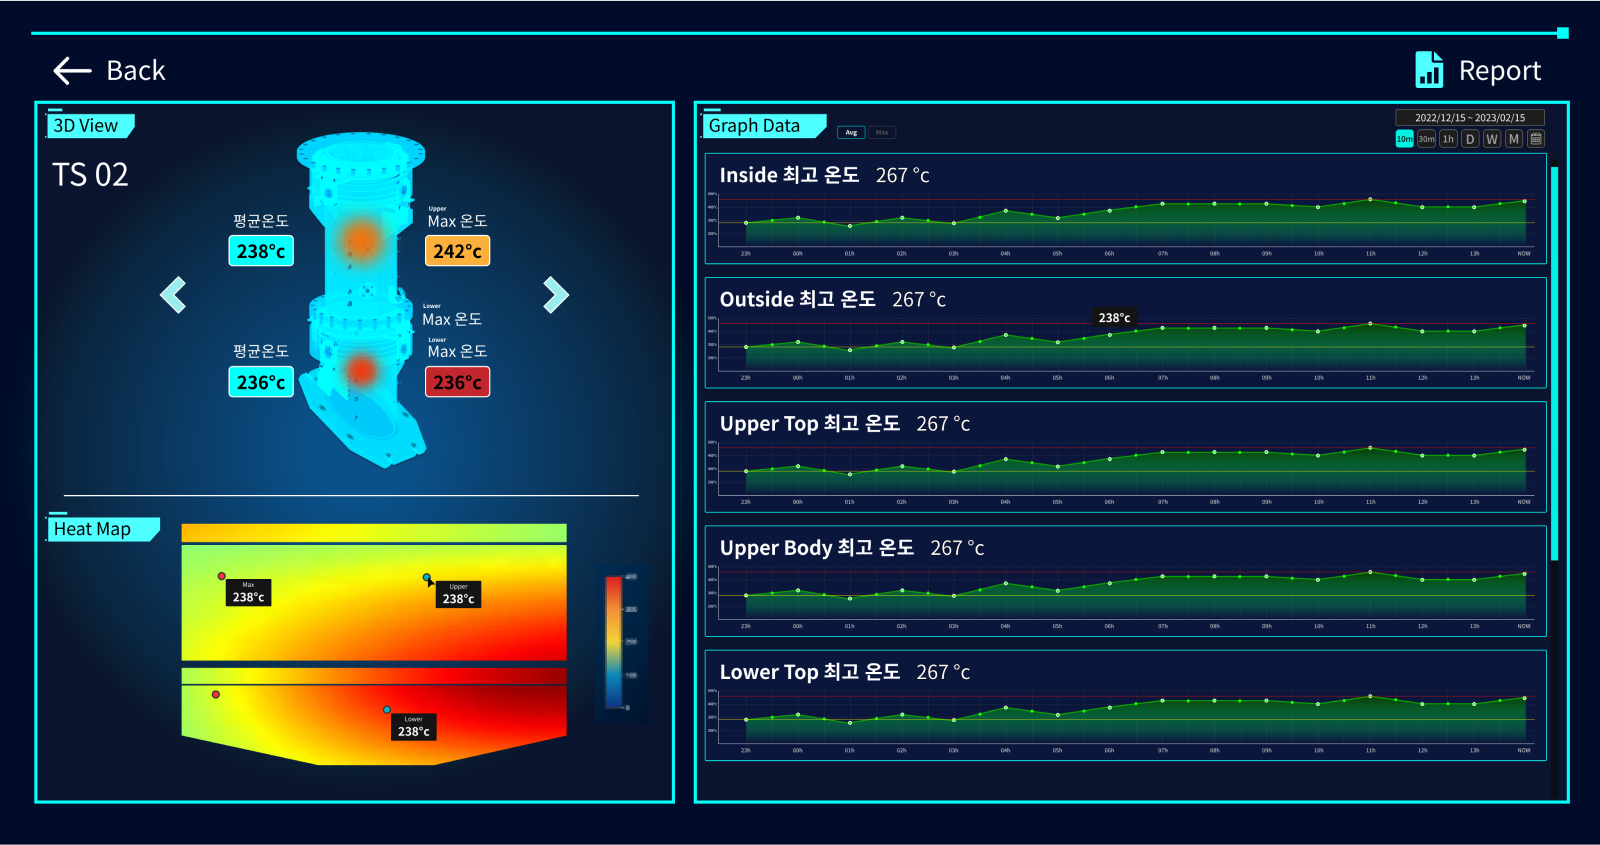Switch to Monthly view with M
The width and height of the screenshot is (1600, 845).
pyautogui.click(x=1514, y=139)
